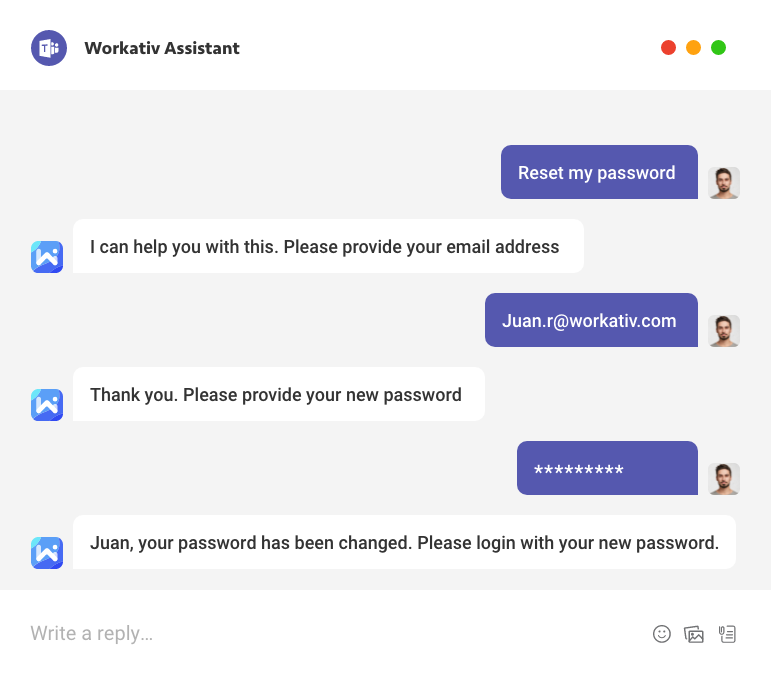Click user avatar beside masked password message
771x680 pixels.
(x=724, y=479)
